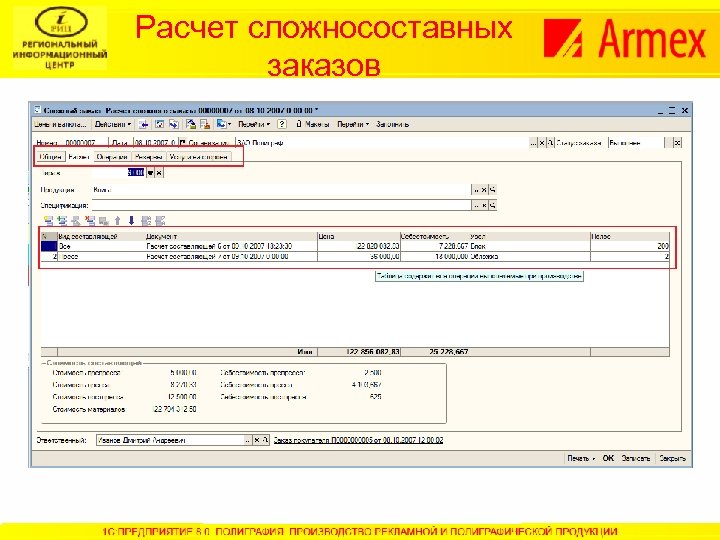Open the Продукция item with the magnifier button
Screen dimensions: 720x540
coord(492,190)
